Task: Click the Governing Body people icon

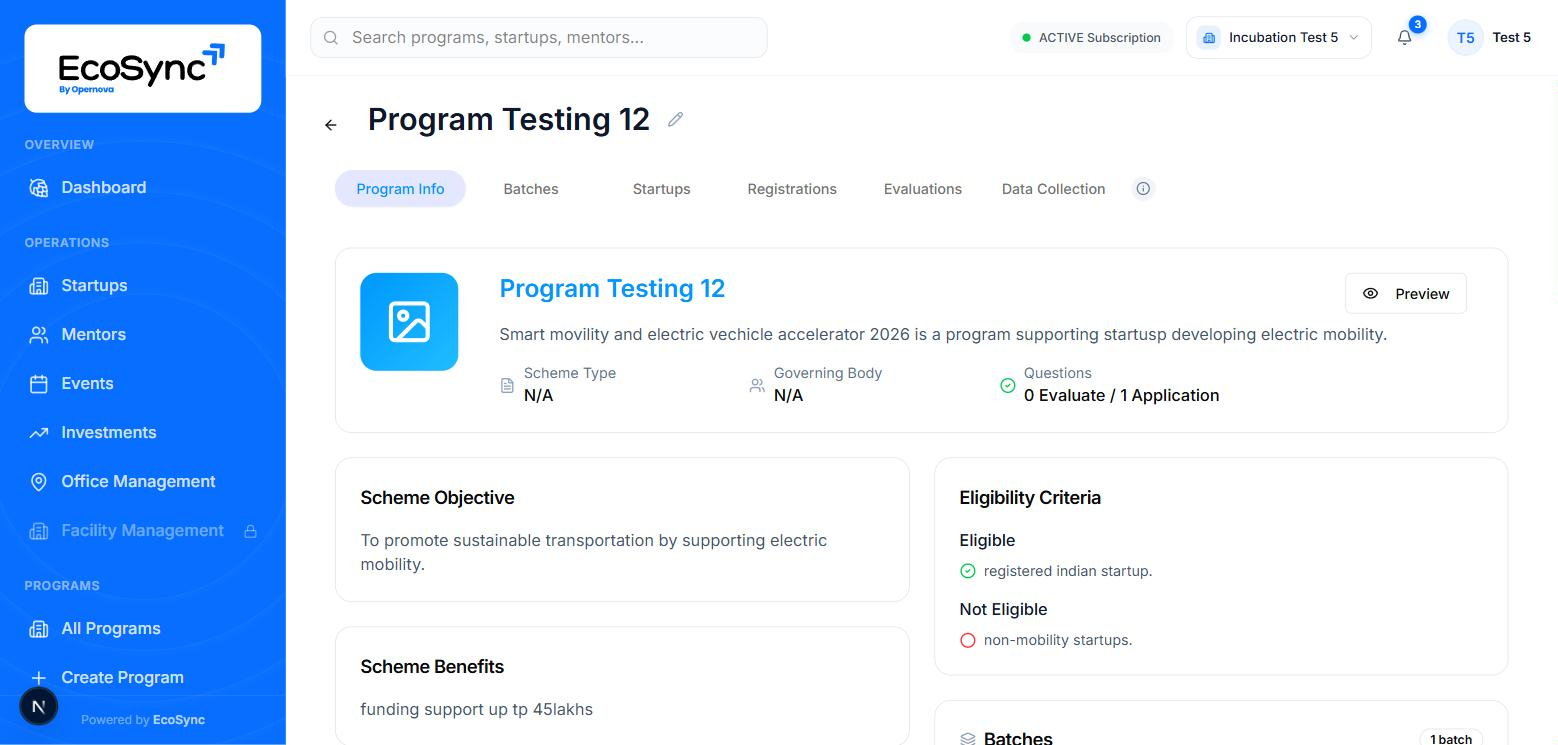Action: 757,385
